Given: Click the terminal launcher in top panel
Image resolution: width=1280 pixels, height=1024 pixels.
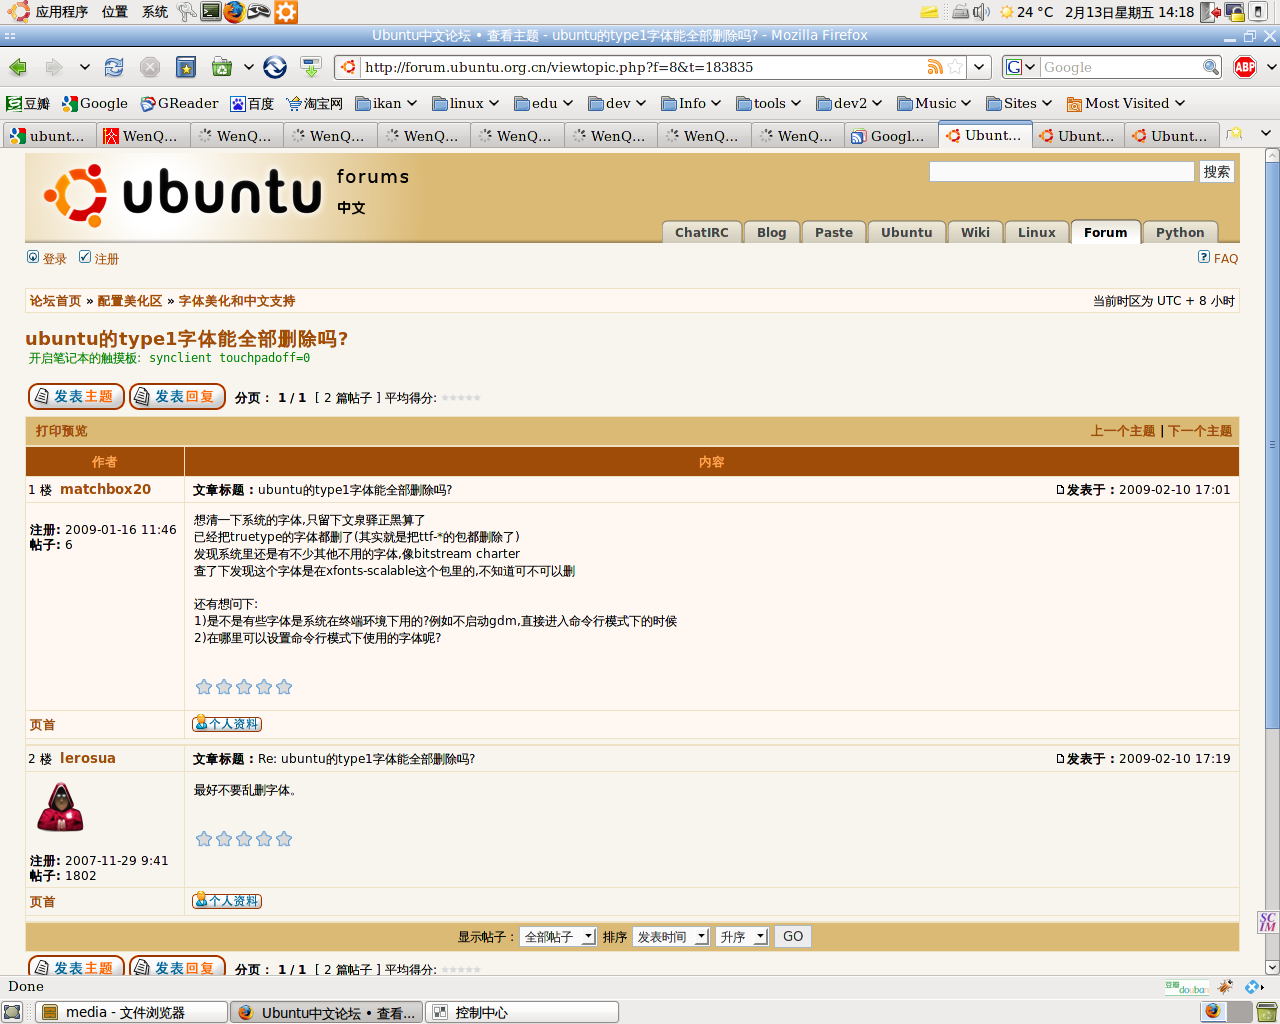Looking at the screenshot, I should point(210,12).
